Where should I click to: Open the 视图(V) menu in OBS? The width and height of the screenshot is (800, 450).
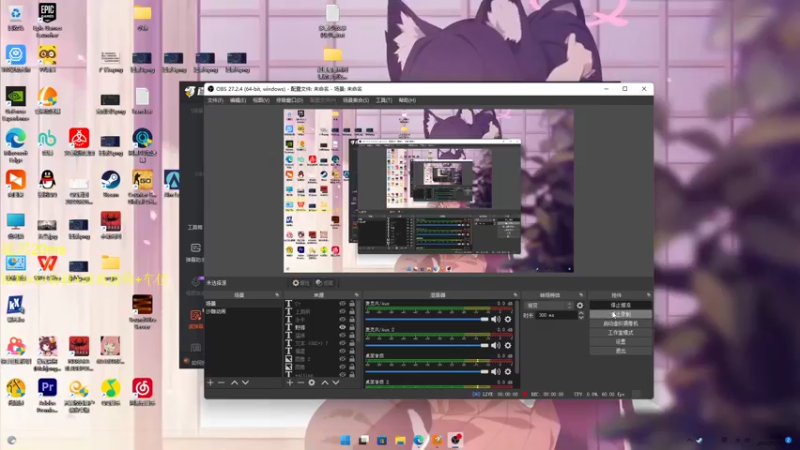(x=261, y=101)
